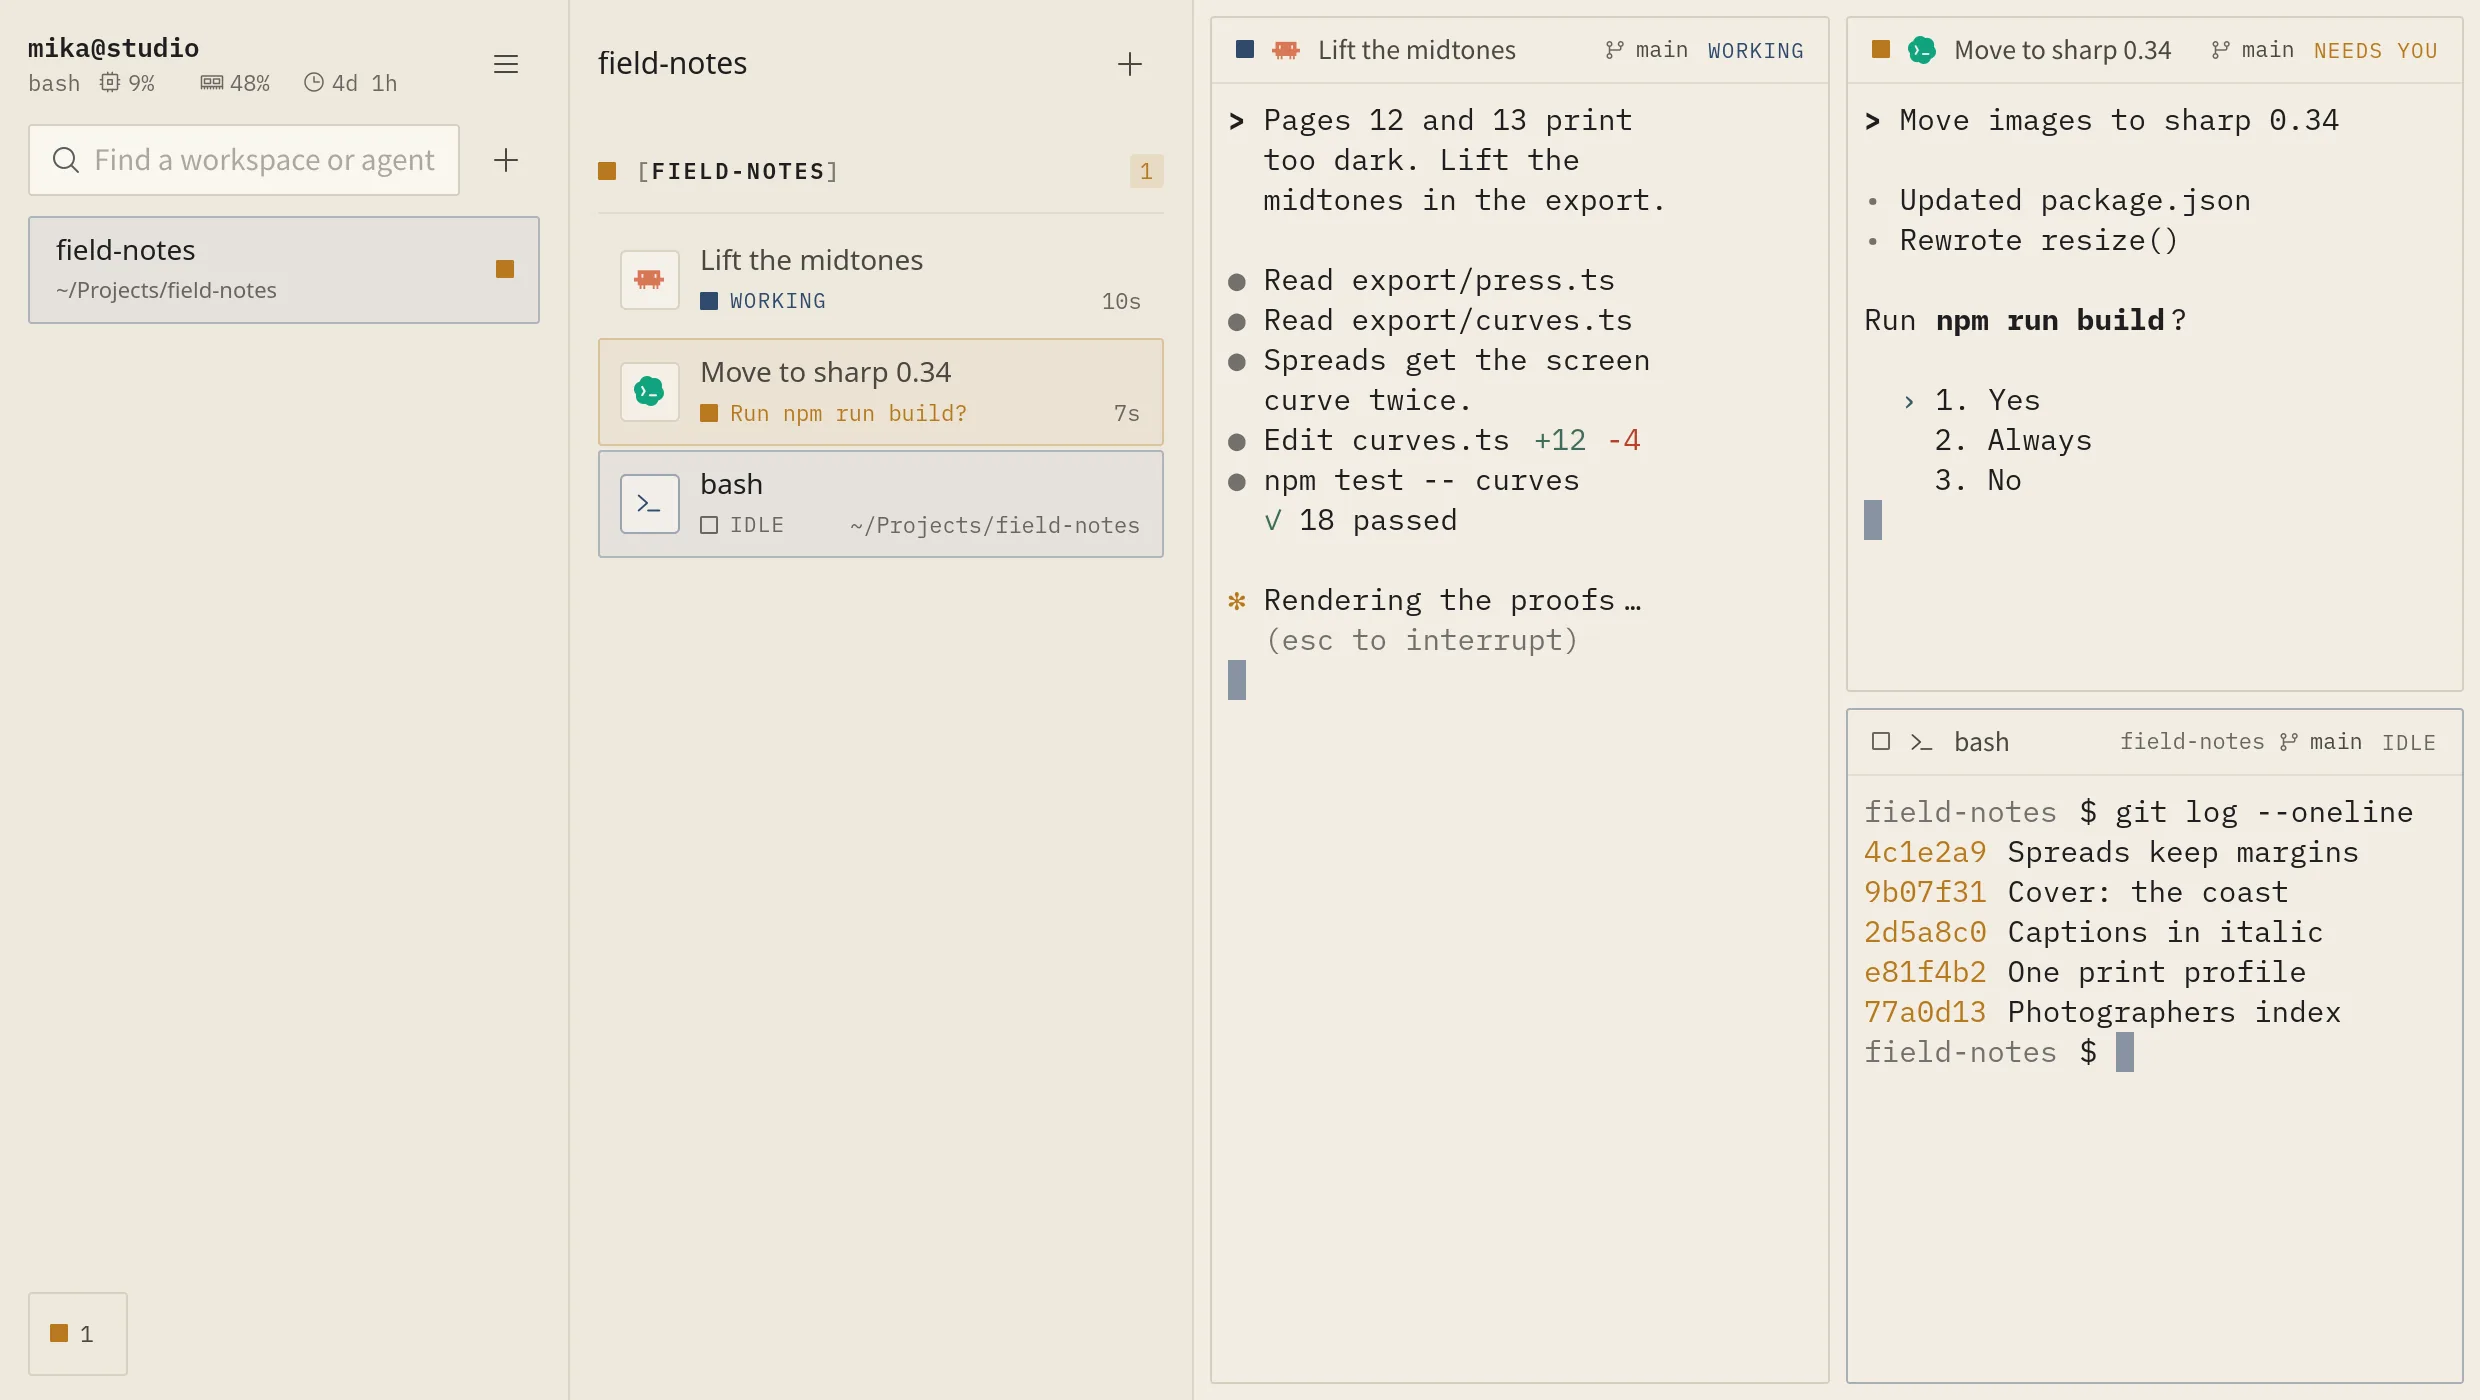Click the green agent icon on the Move to sharp 0.34 card
This screenshot has width=2480, height=1400.
(x=650, y=391)
